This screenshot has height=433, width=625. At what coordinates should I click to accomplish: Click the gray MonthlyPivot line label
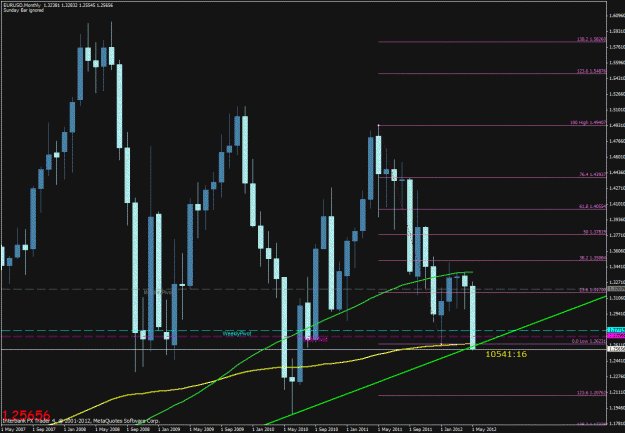coord(157,292)
